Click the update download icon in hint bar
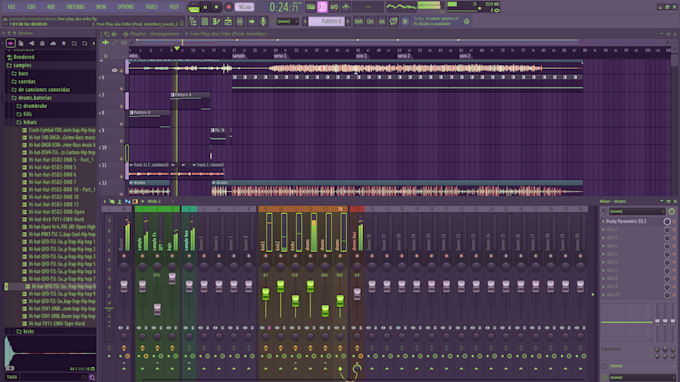The width and height of the screenshot is (680, 382). pyautogui.click(x=467, y=21)
